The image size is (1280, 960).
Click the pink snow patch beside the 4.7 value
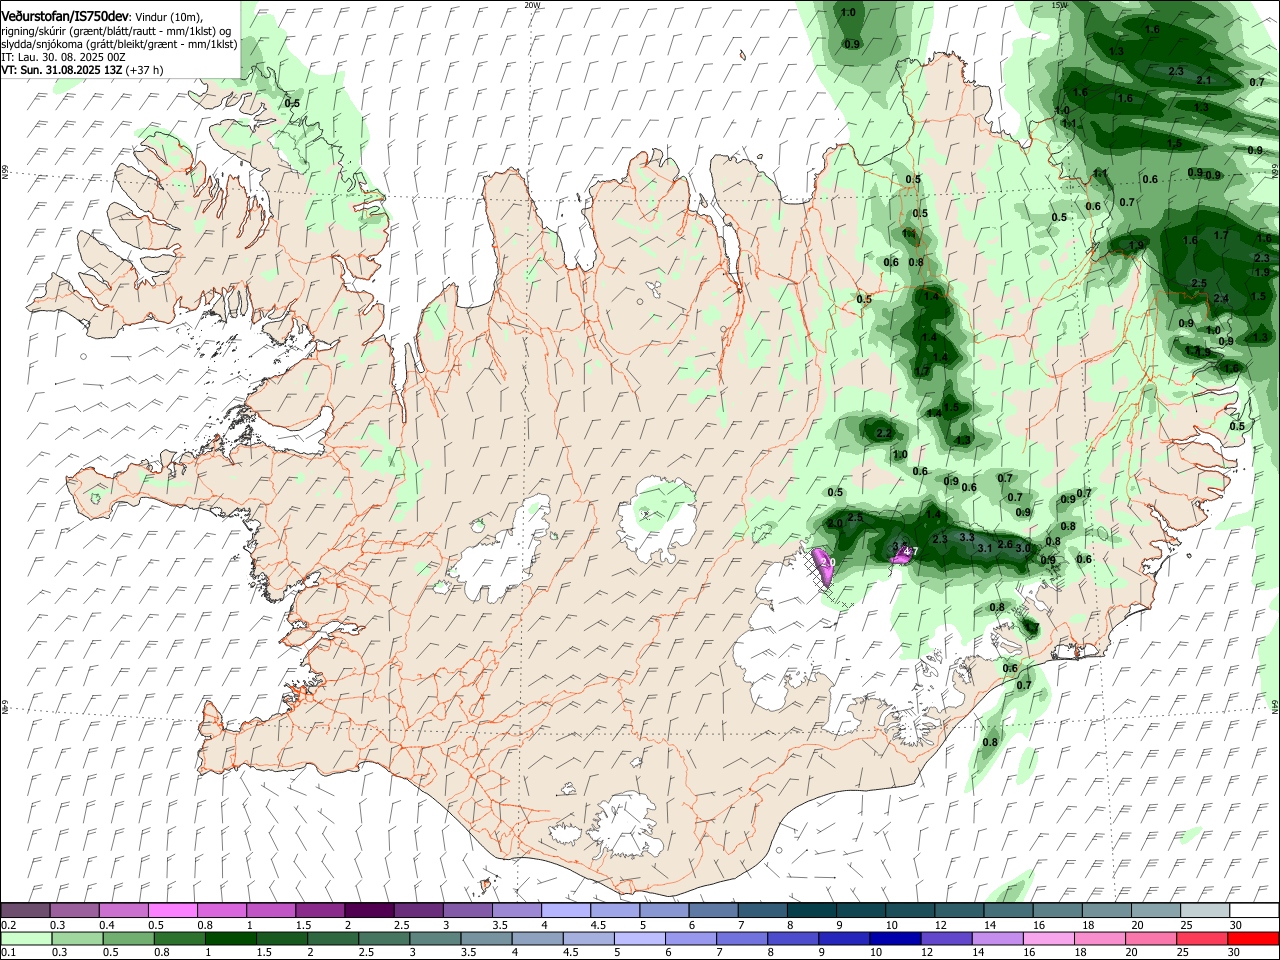tap(901, 556)
